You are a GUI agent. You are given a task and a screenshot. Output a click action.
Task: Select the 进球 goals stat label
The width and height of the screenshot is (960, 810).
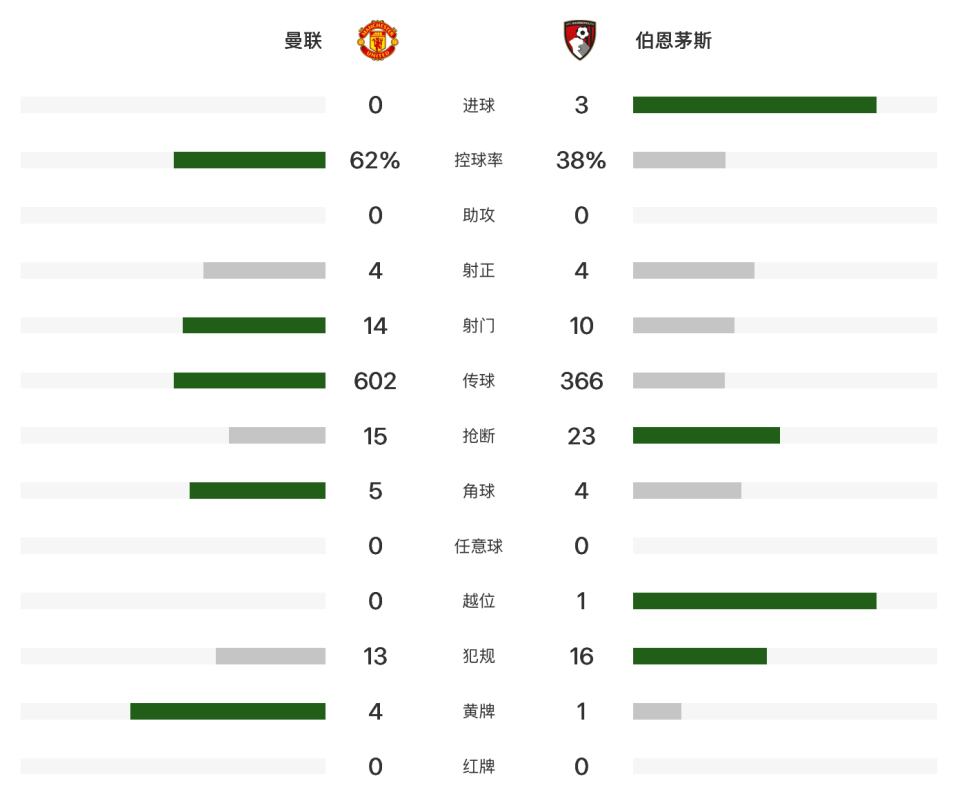pyautogui.click(x=479, y=105)
